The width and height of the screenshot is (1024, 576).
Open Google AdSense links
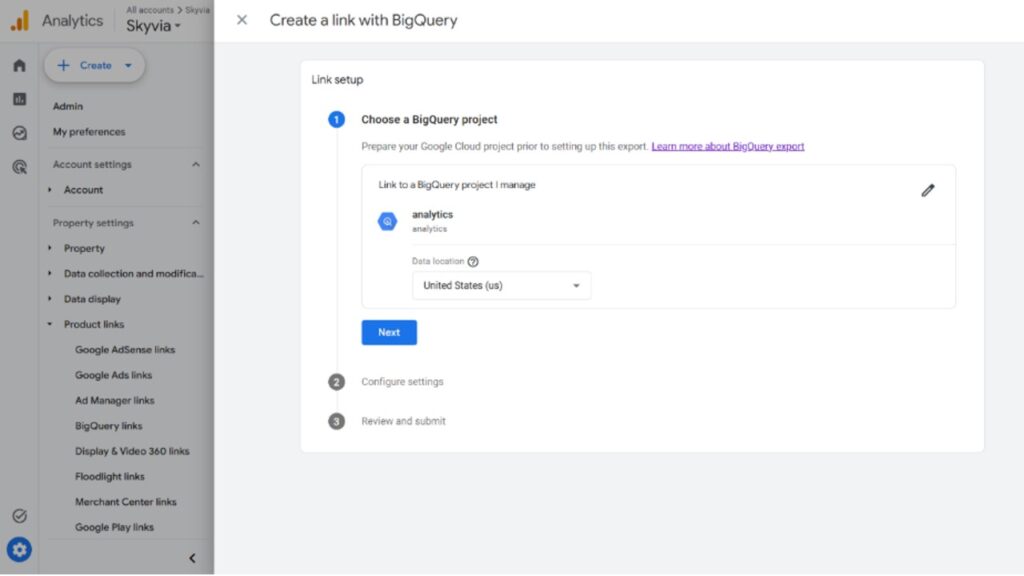pyautogui.click(x=125, y=350)
